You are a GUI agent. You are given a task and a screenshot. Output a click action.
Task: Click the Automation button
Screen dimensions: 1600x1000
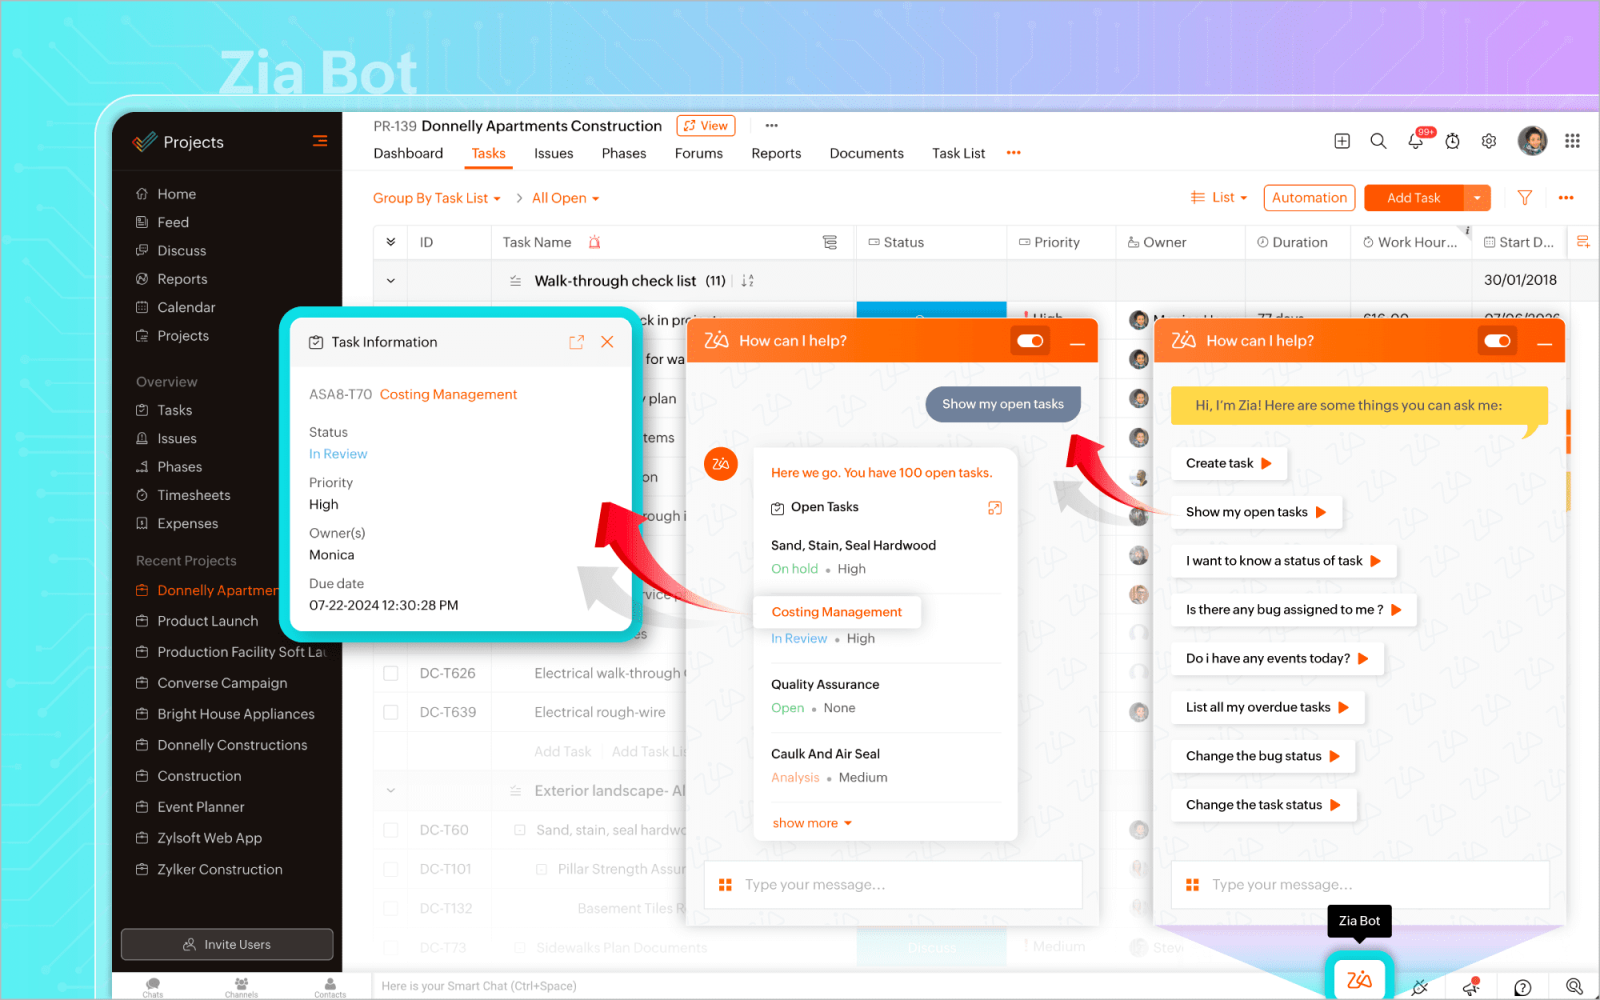tap(1309, 198)
